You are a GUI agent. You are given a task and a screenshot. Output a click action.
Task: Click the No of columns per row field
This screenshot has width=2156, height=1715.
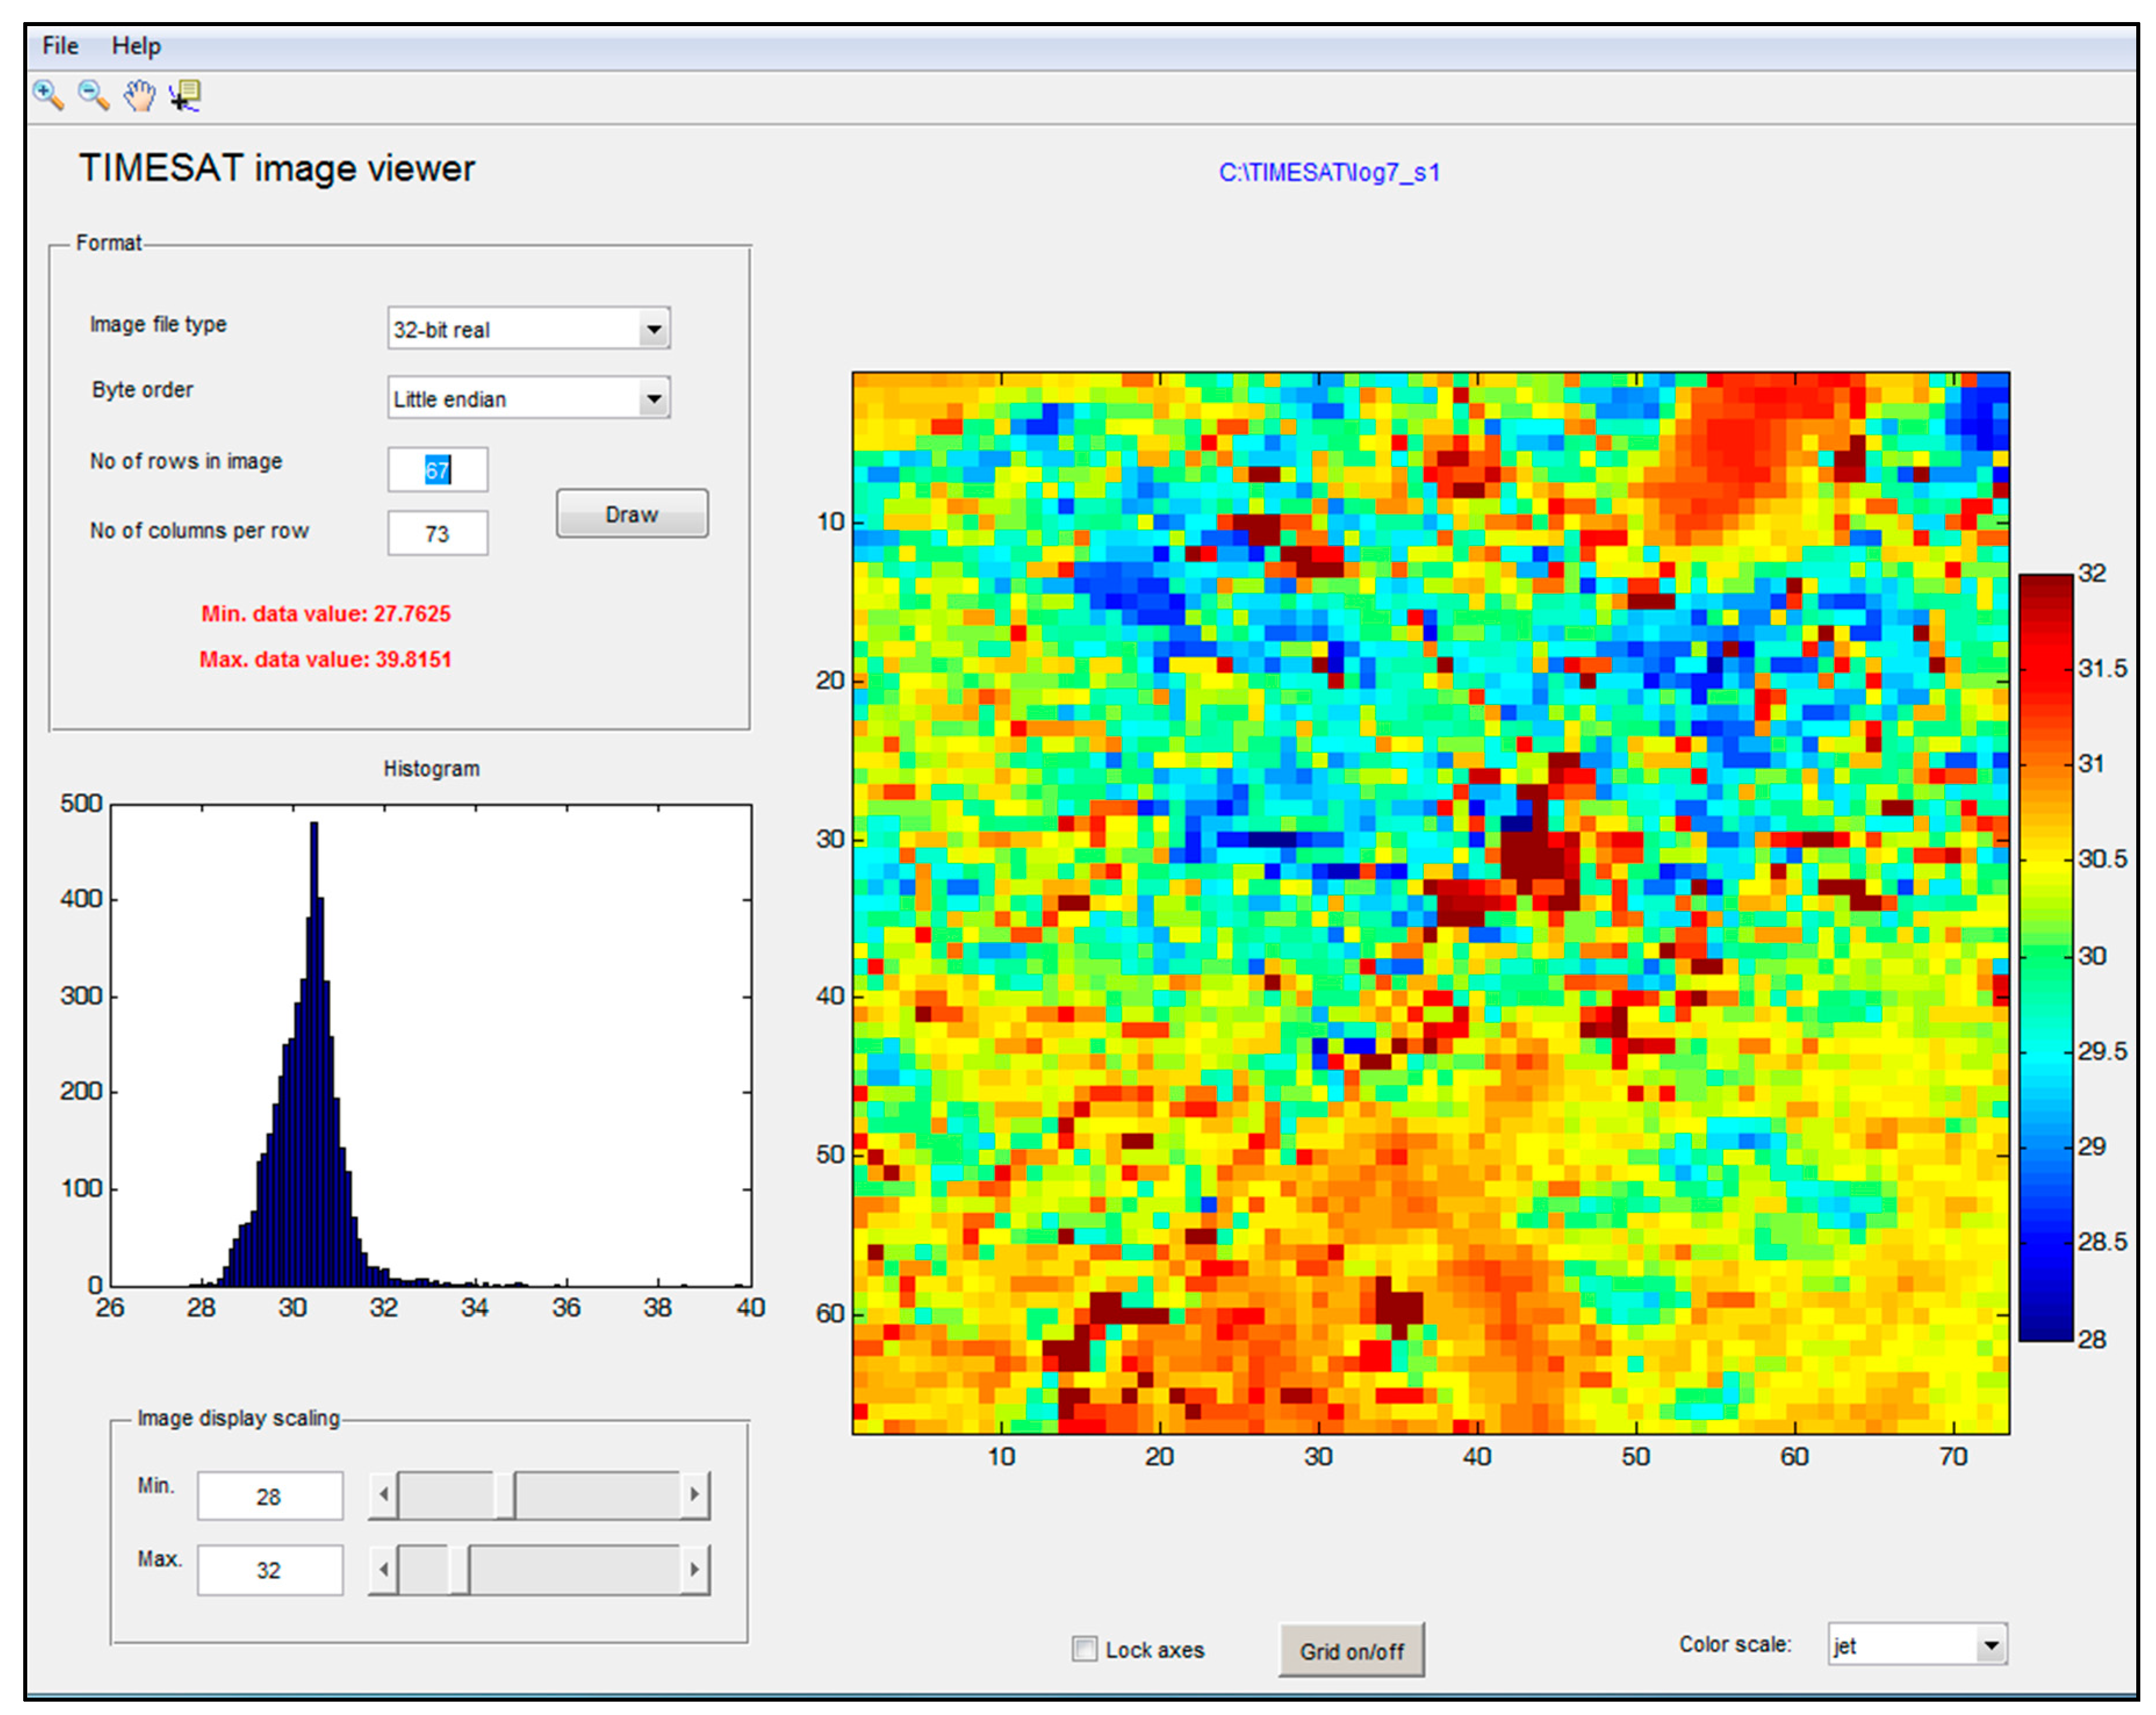438,534
